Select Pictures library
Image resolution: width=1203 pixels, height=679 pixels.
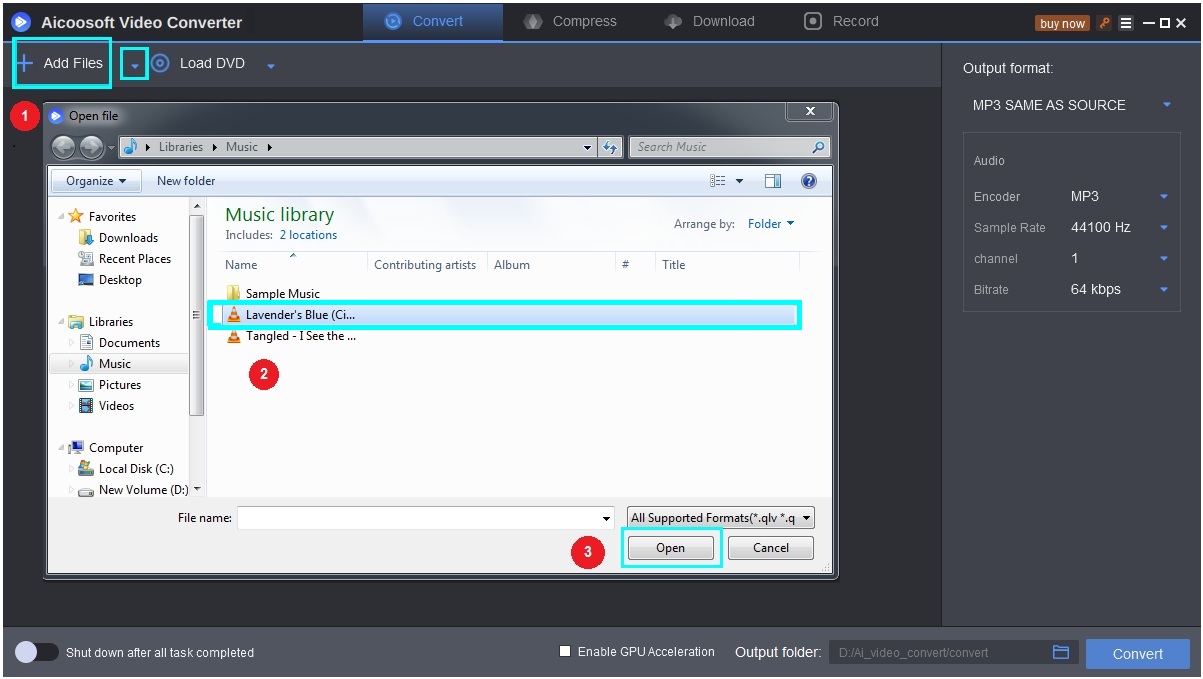pyautogui.click(x=120, y=385)
